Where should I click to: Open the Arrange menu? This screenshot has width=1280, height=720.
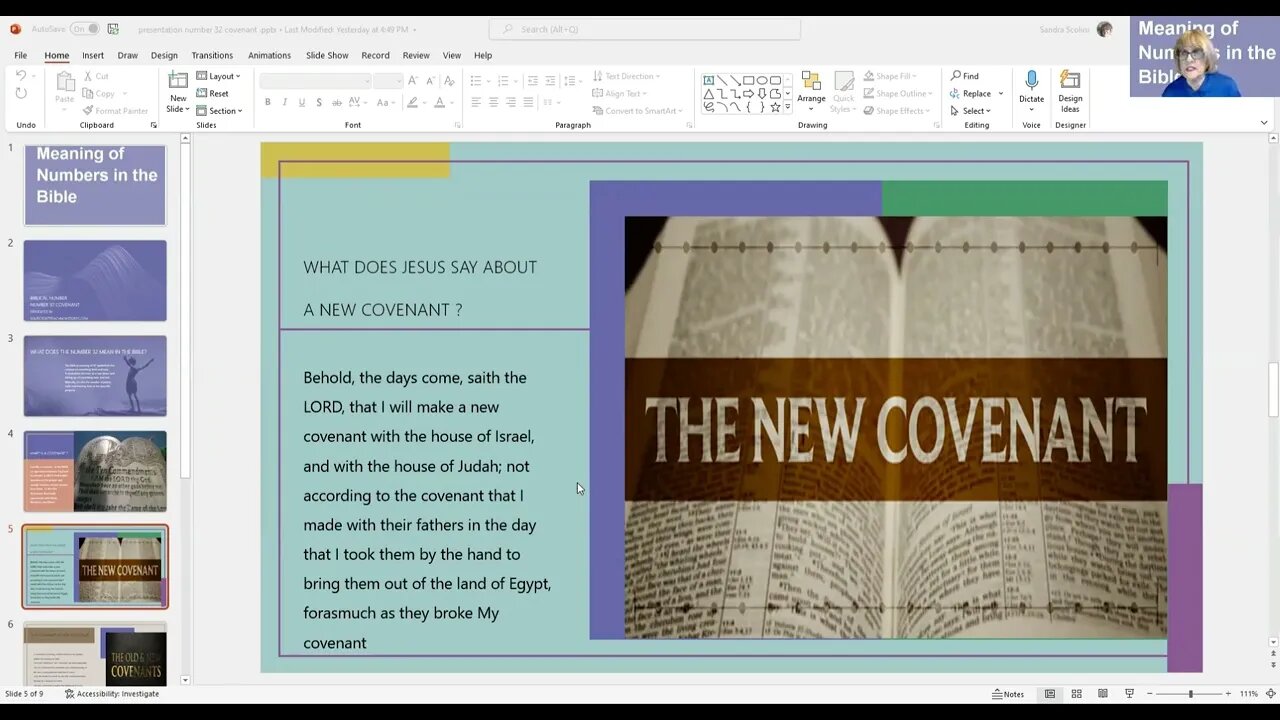(811, 91)
